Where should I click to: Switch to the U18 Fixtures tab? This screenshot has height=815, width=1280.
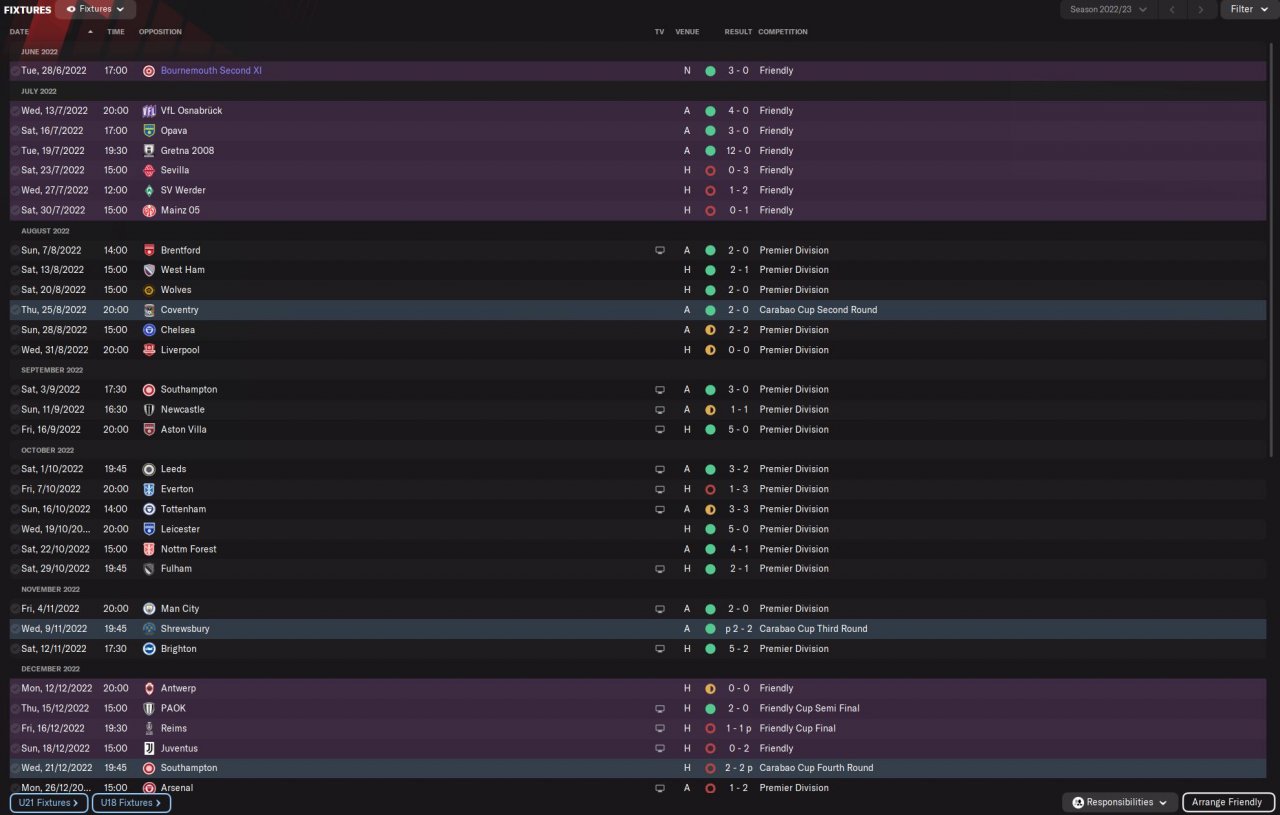coord(131,802)
